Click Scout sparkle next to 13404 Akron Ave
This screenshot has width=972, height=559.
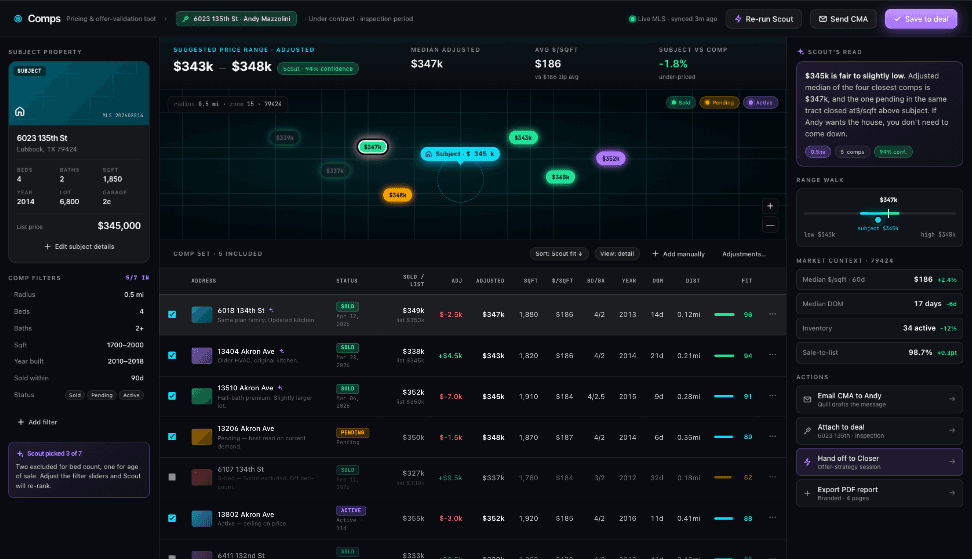tap(281, 351)
